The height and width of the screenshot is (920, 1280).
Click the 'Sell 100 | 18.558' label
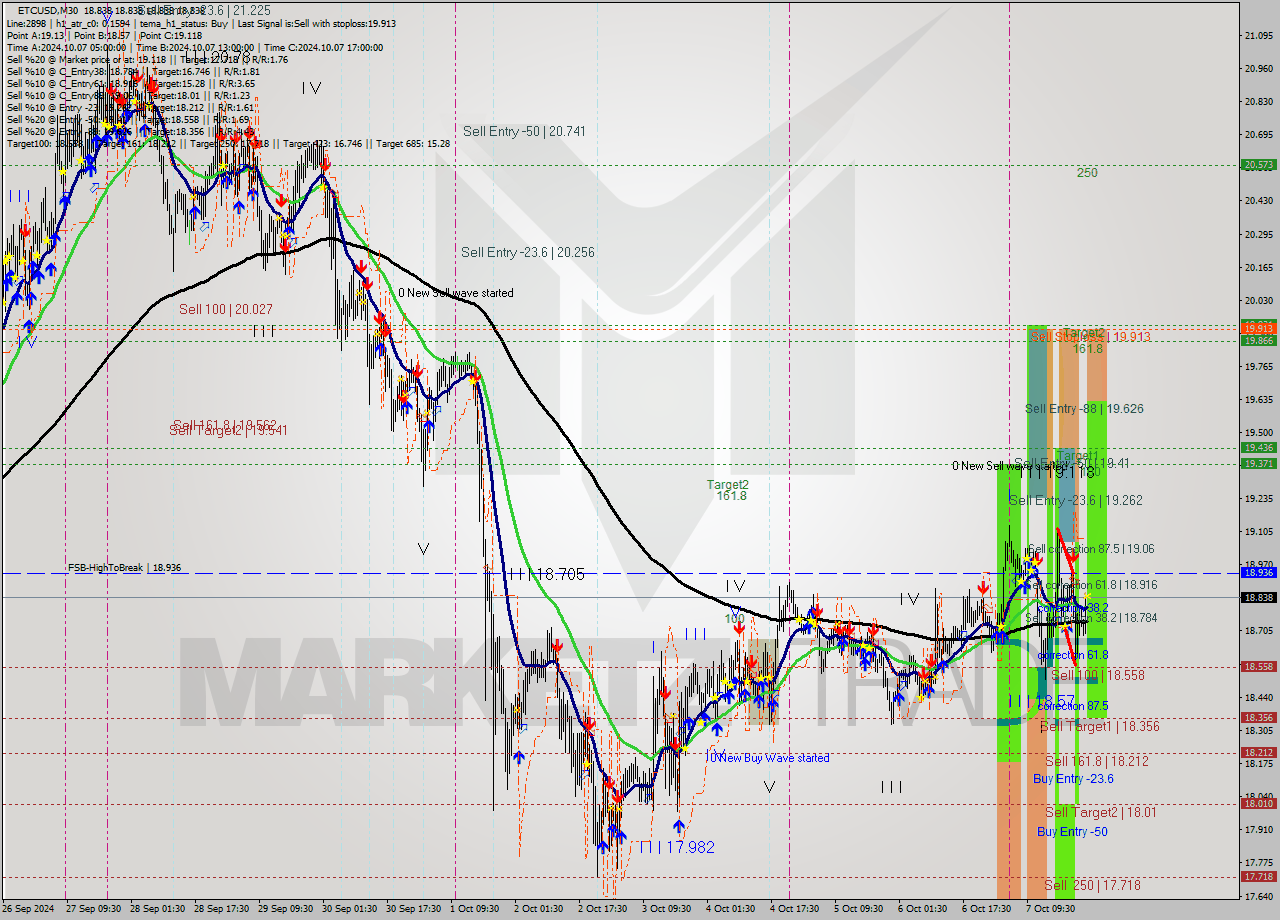click(1098, 676)
